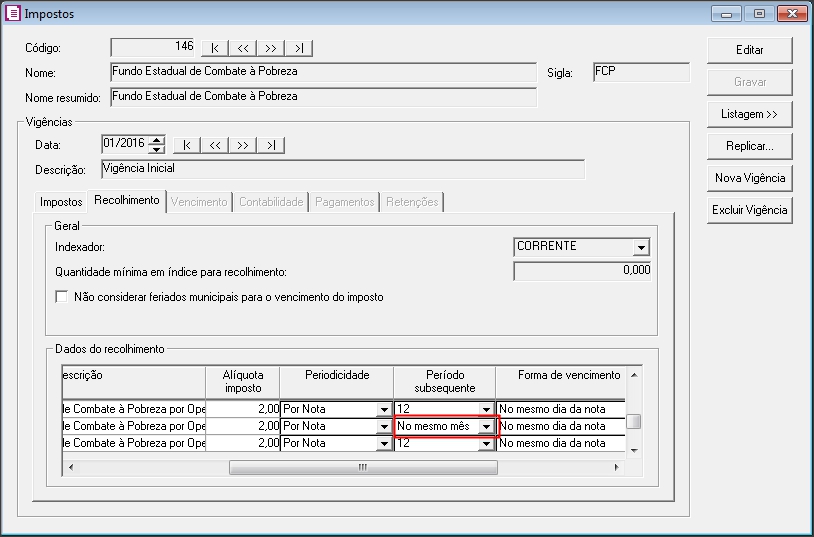The width and height of the screenshot is (814, 537).
Task: Go to previous record in Código navigation
Action: (x=243, y=48)
